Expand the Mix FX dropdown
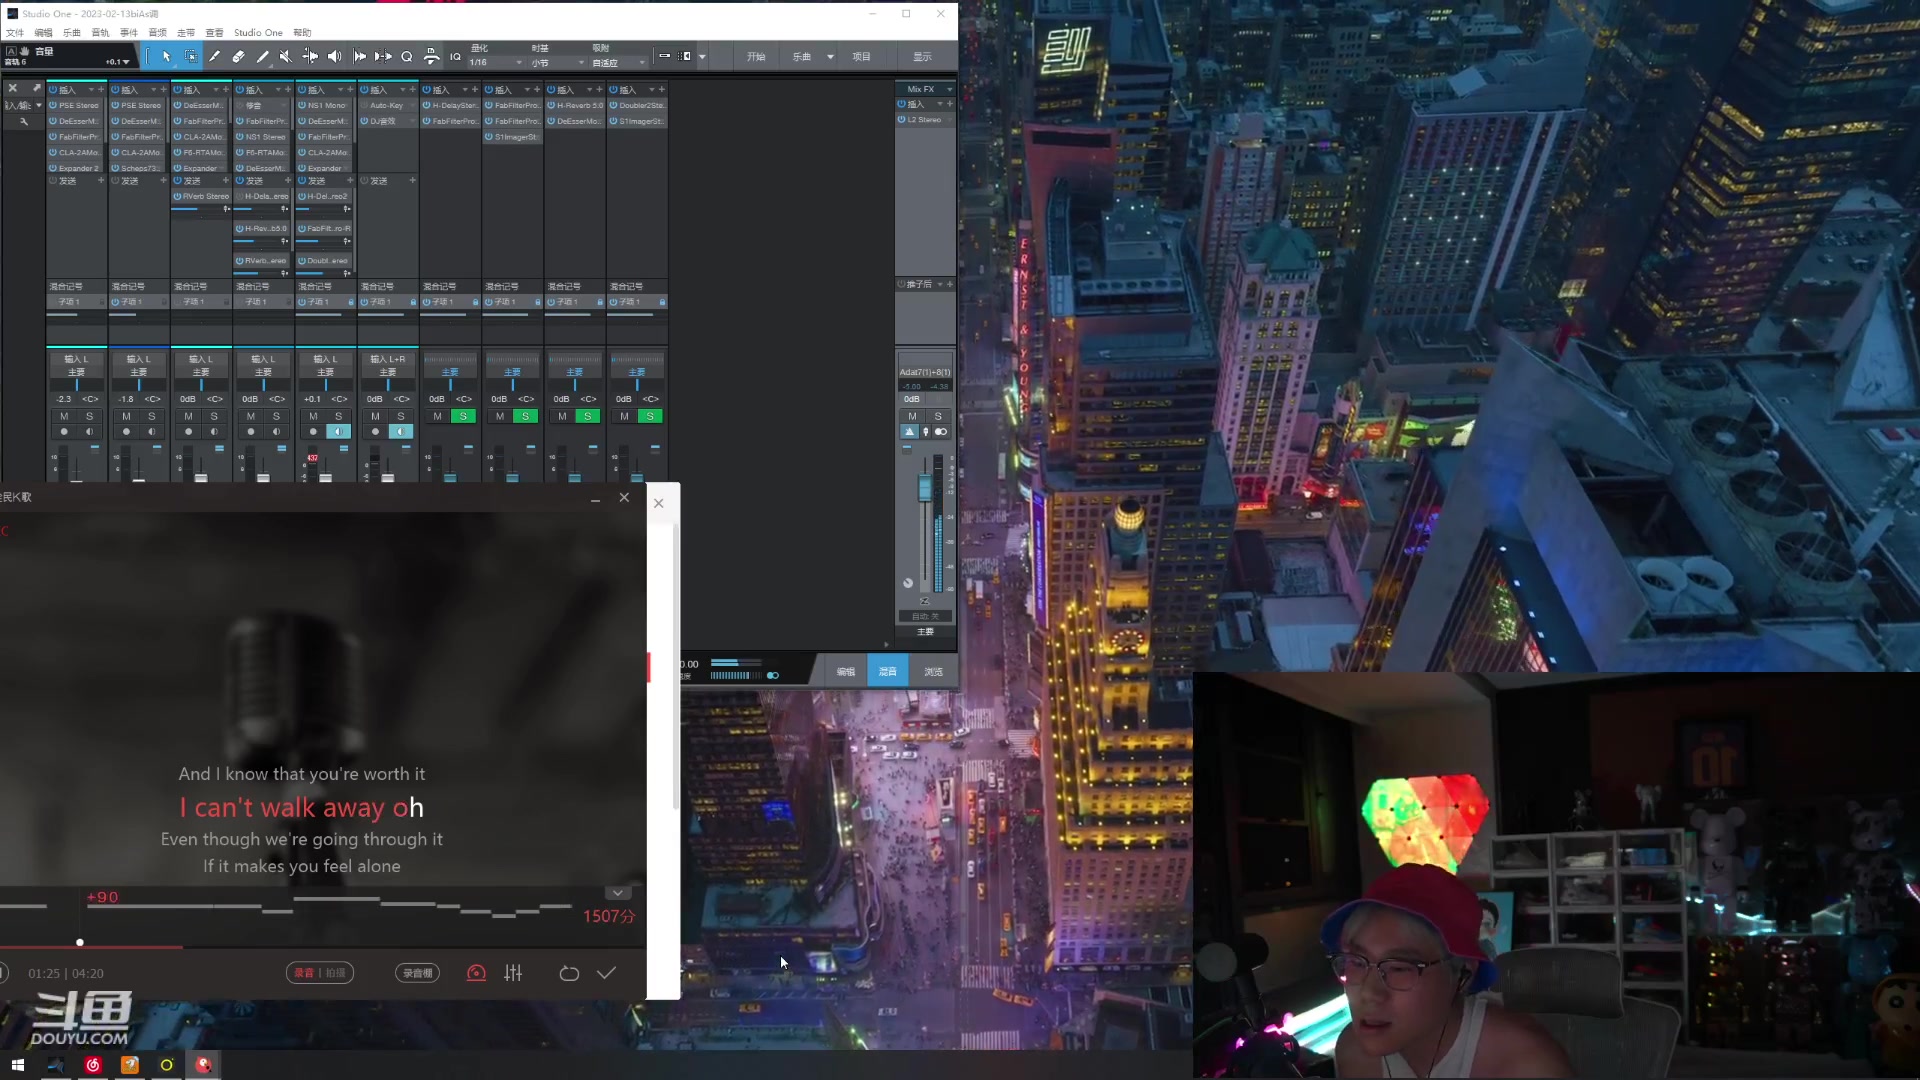1920x1080 pixels. pyautogui.click(x=949, y=89)
